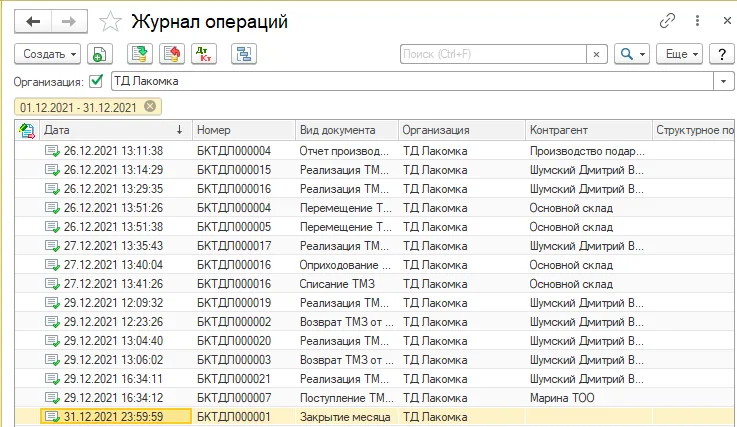Remove the 01.12.2021 - 31.12.2021 period filter
This screenshot has height=427, width=737.
(x=150, y=106)
